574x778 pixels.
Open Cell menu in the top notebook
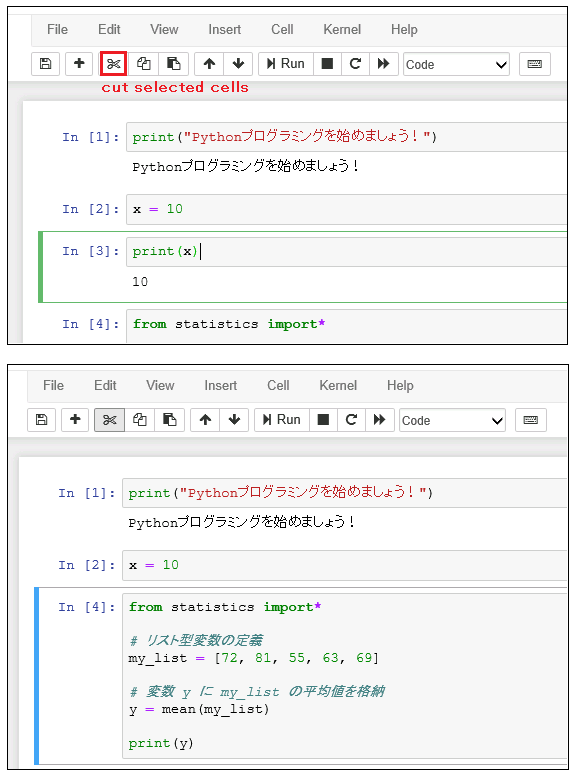click(282, 30)
